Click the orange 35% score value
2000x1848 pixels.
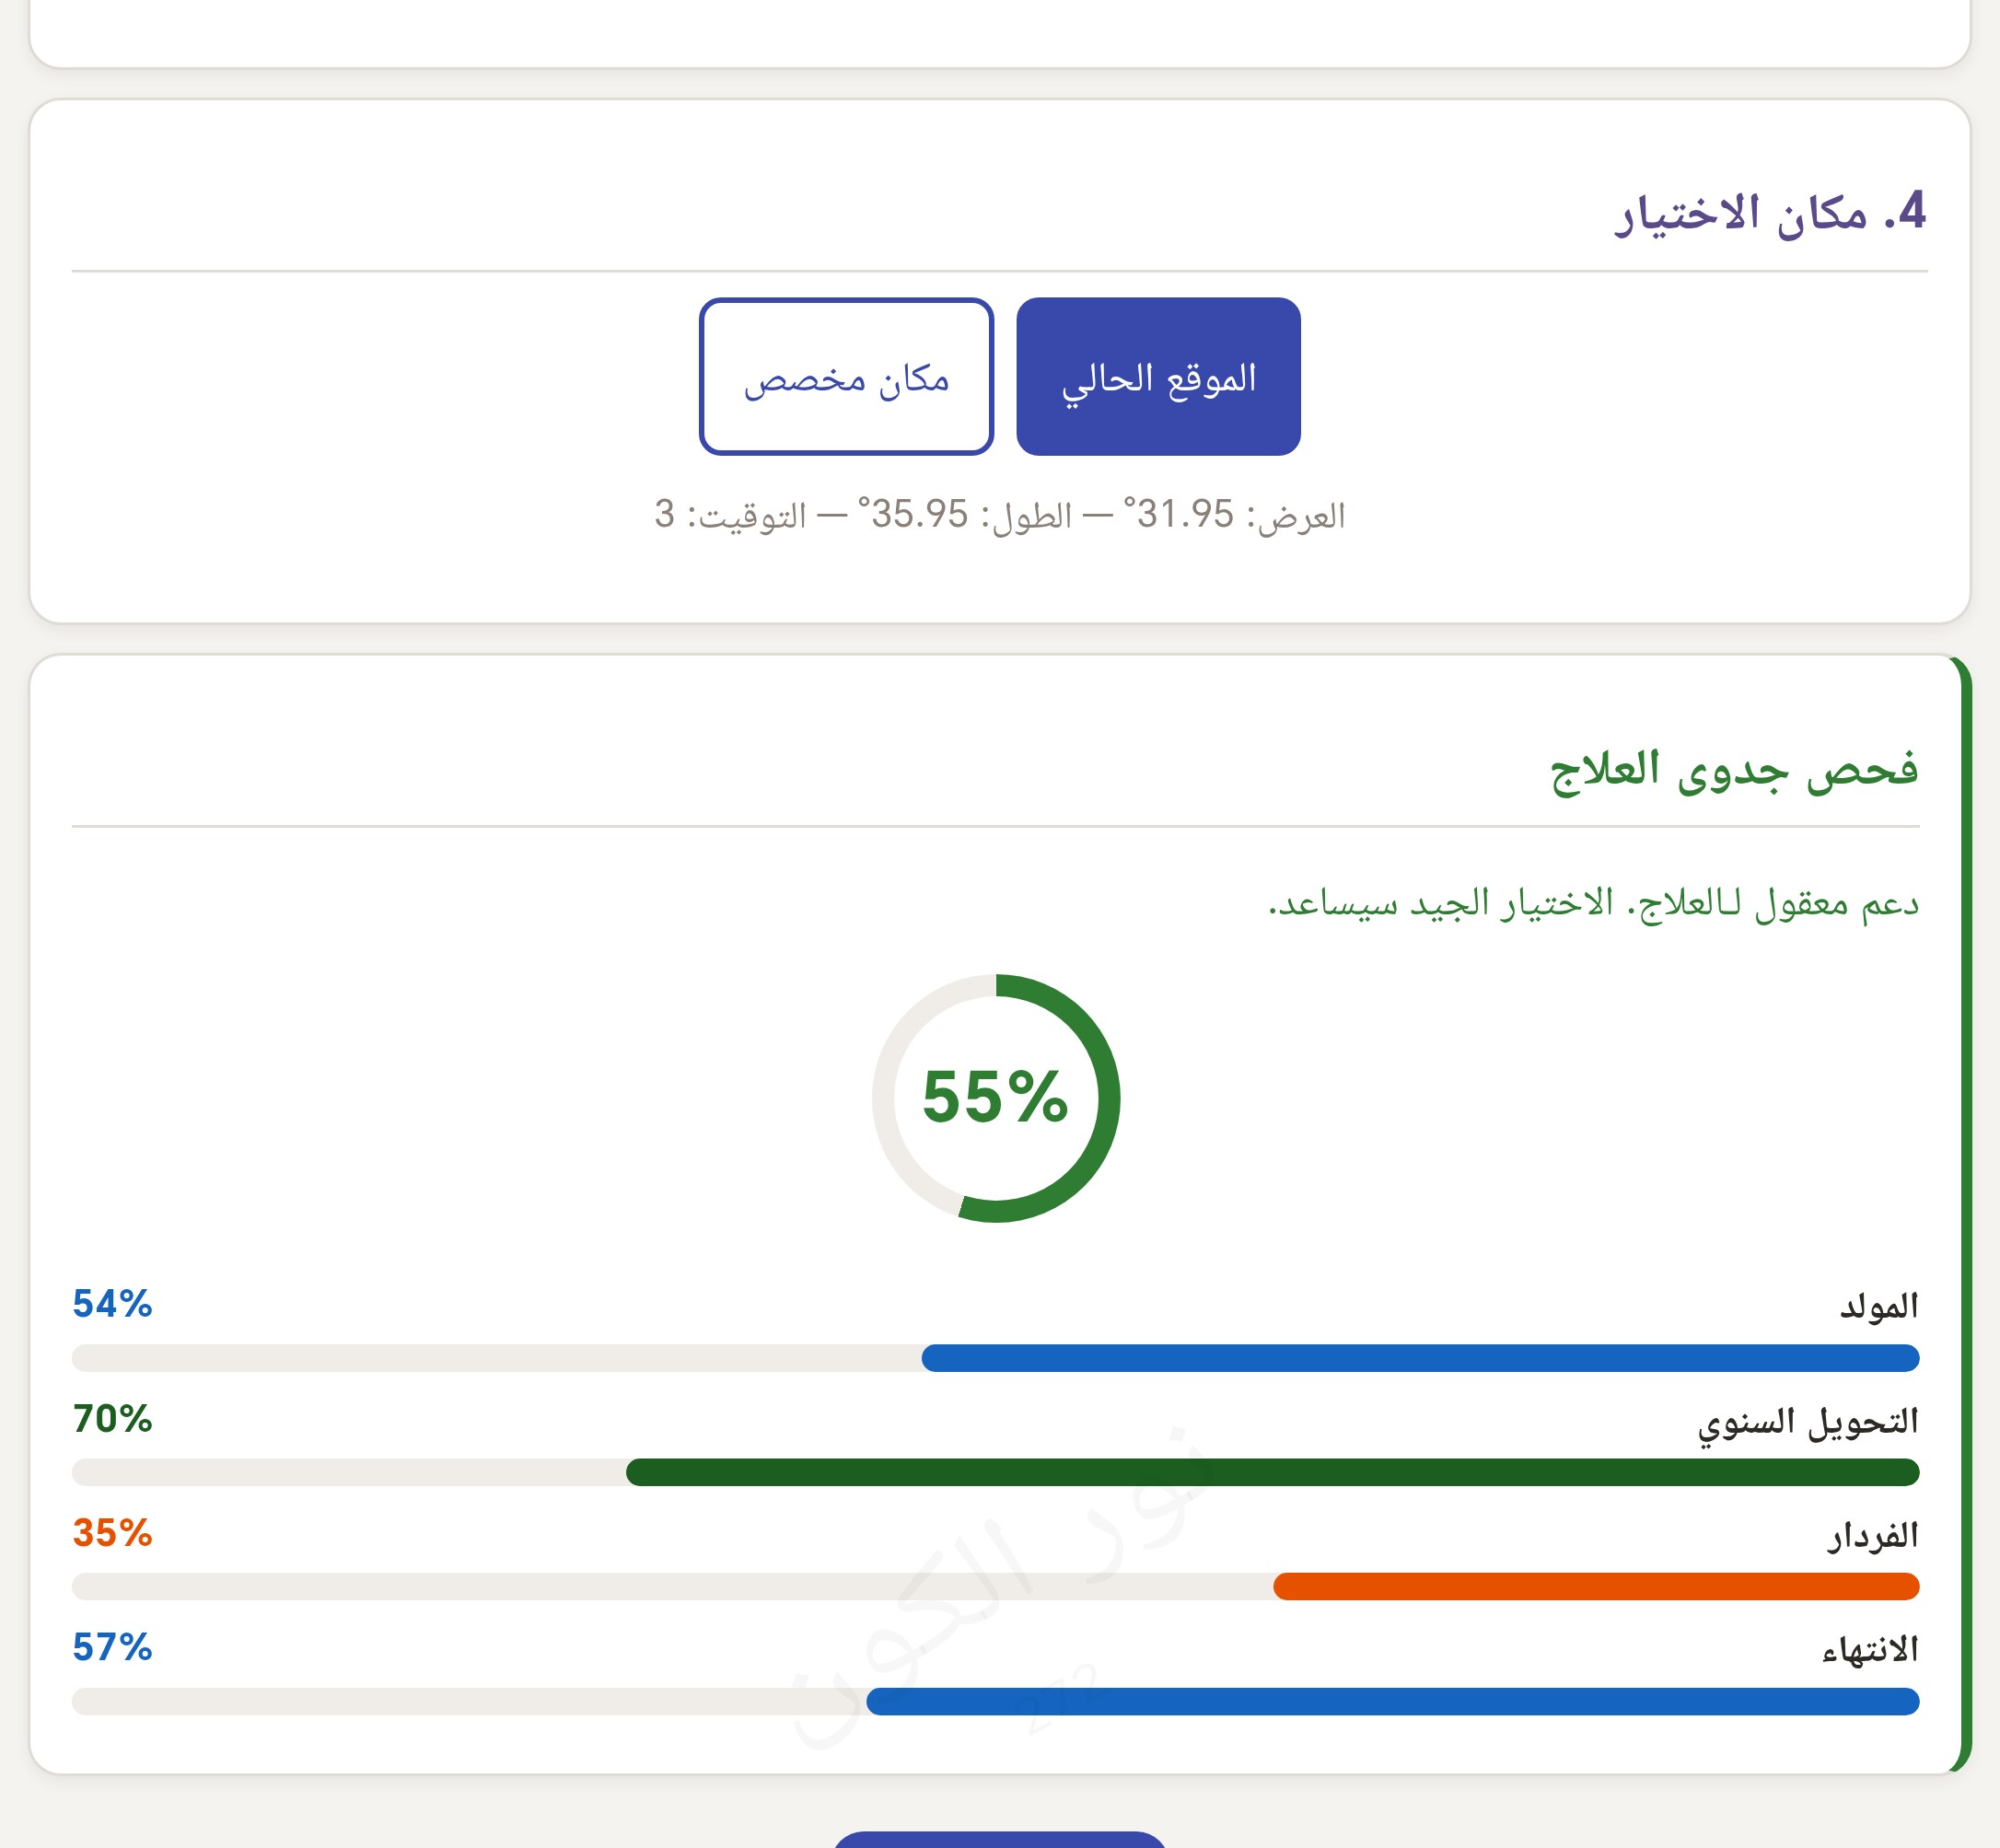(x=112, y=1533)
